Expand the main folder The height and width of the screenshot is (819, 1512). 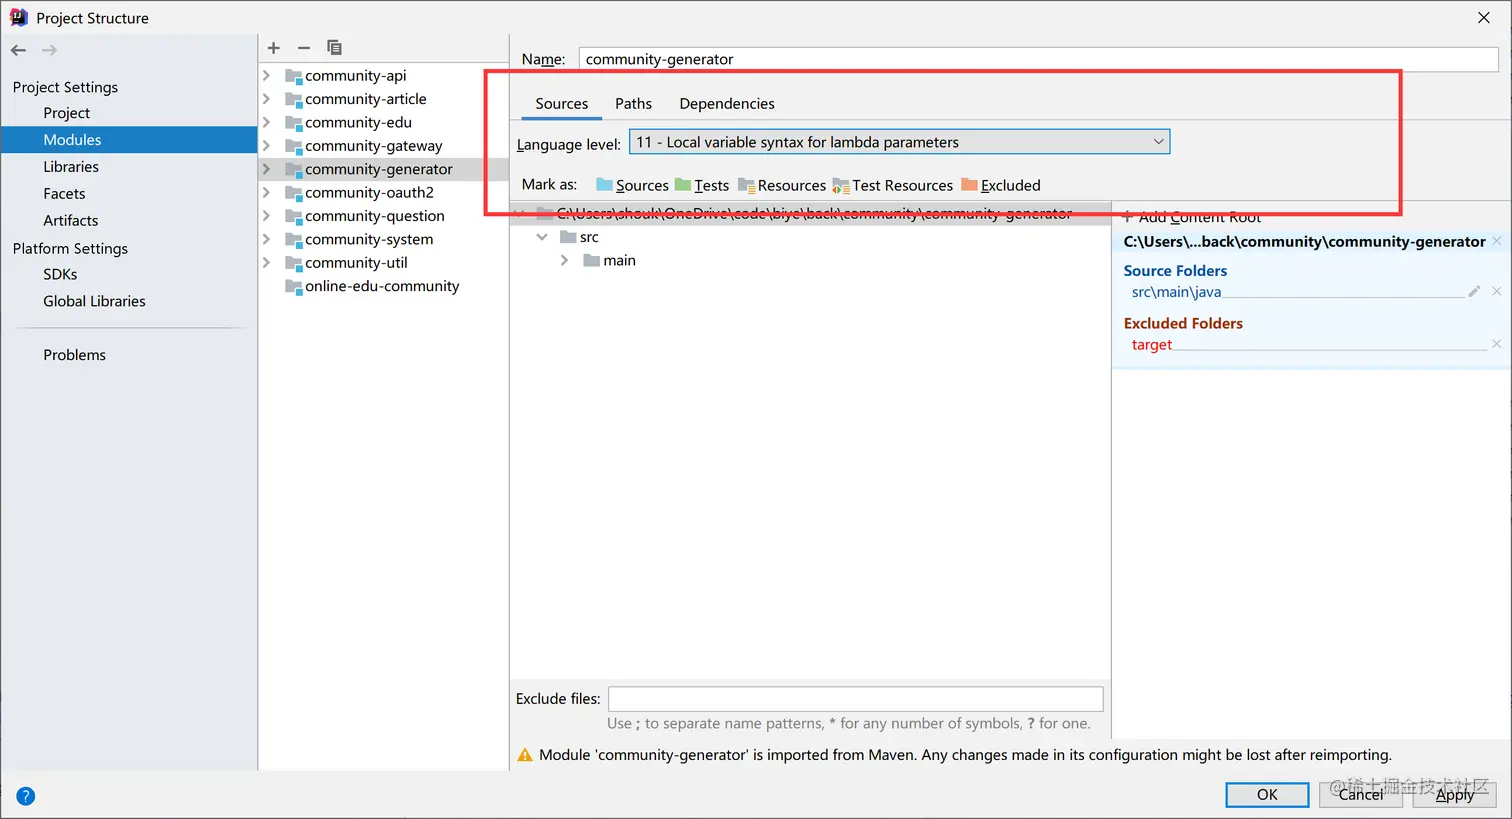click(565, 260)
